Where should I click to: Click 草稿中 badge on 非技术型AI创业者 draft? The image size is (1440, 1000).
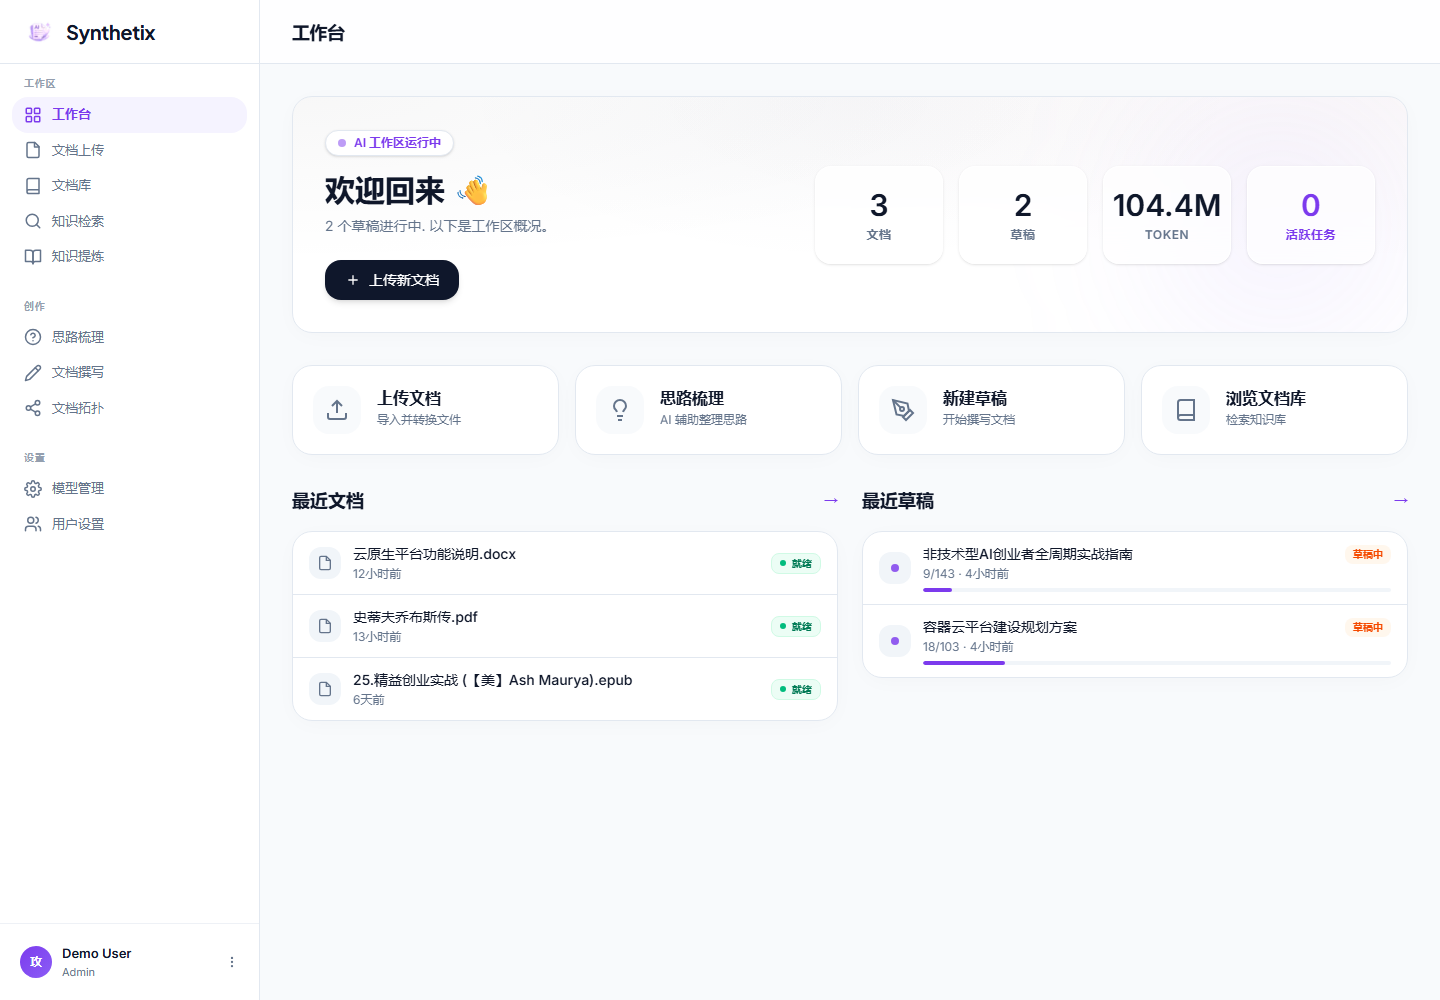[1368, 554]
